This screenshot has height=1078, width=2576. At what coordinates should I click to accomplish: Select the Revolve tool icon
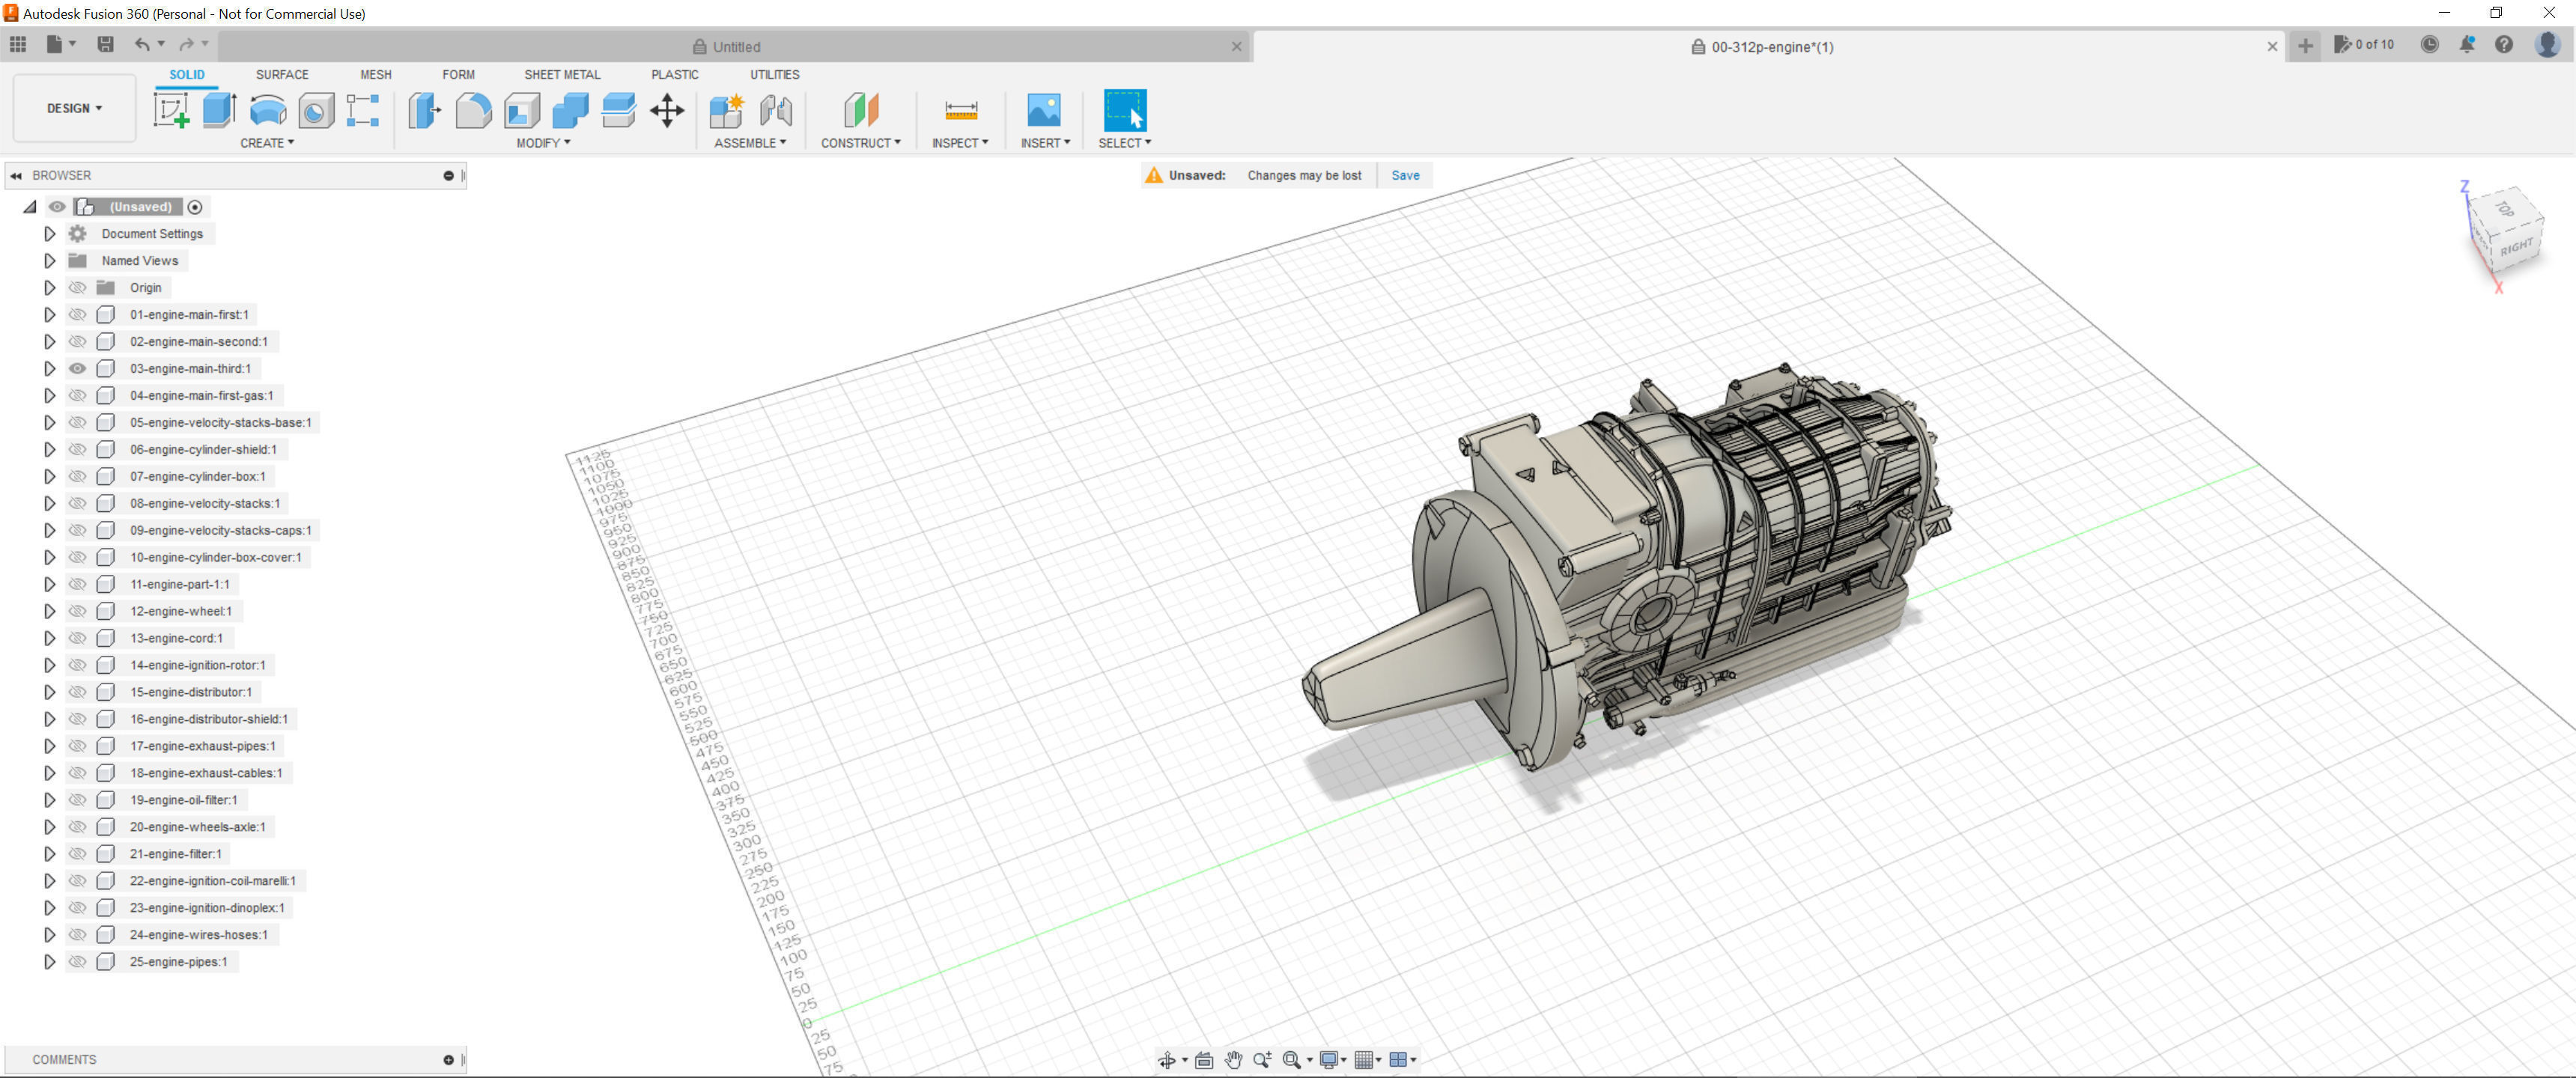[267, 110]
